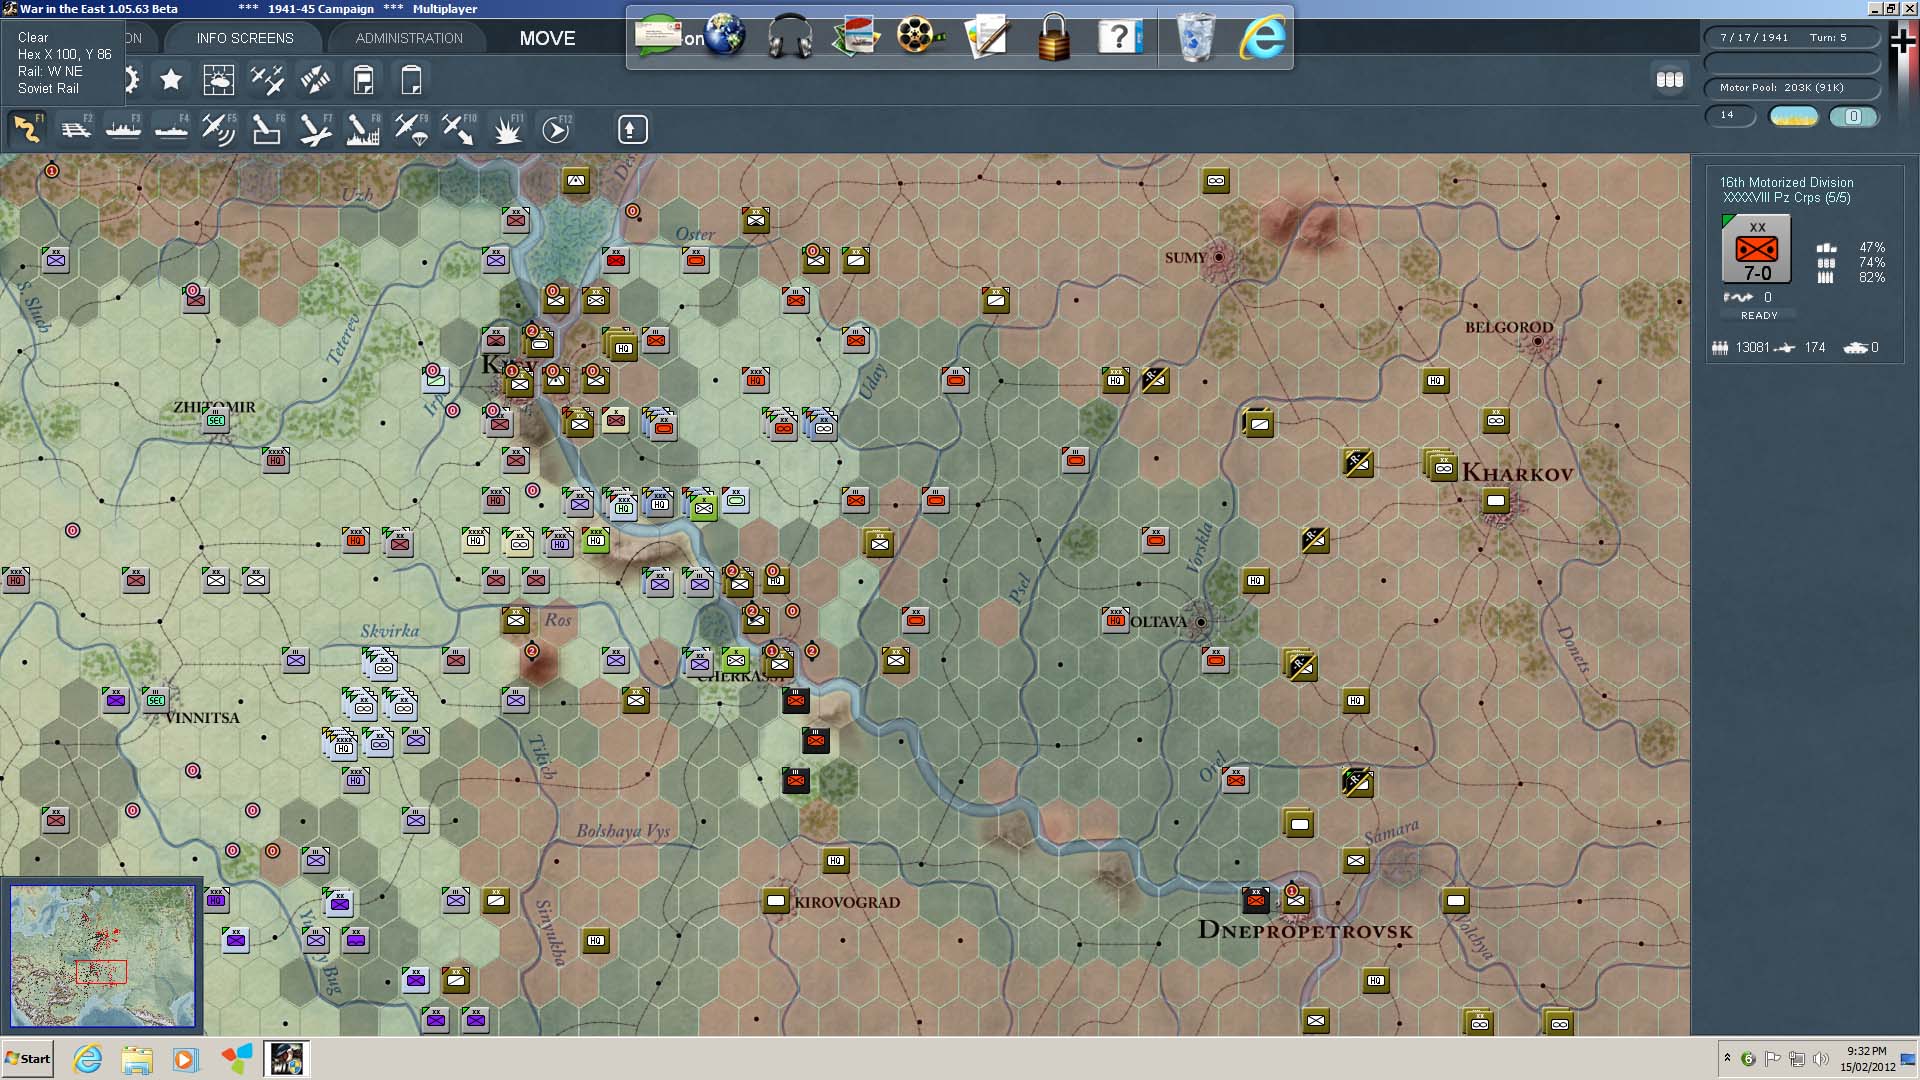
Task: Click the KHARKOV city label on map
Action: point(1518,473)
